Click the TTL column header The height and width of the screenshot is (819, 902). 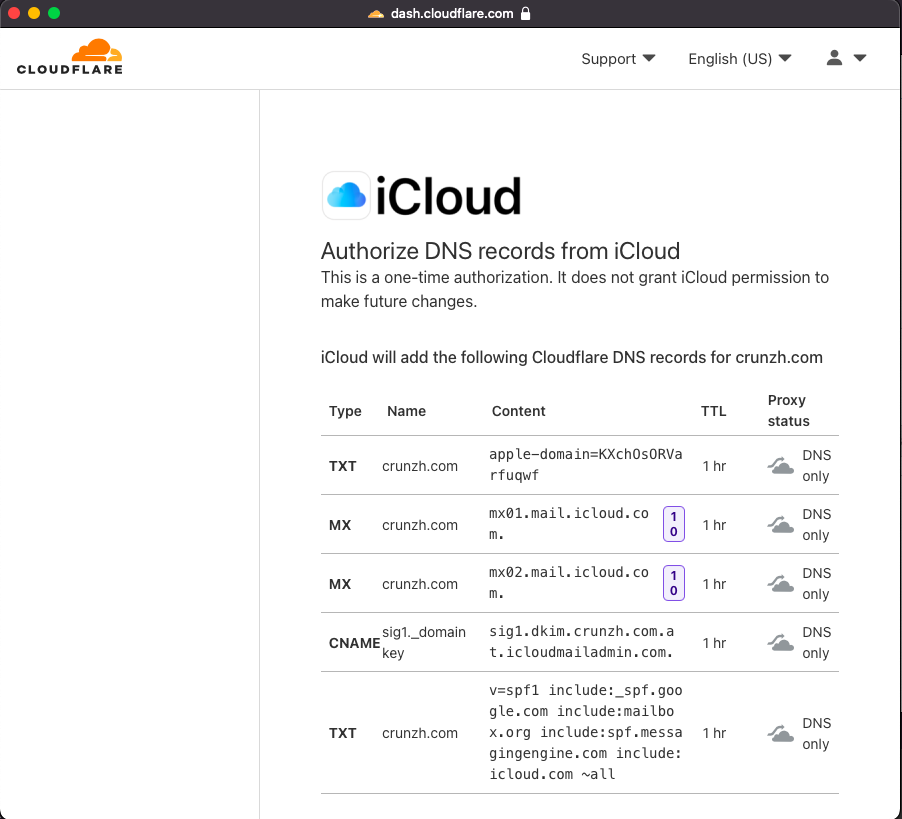[713, 411]
